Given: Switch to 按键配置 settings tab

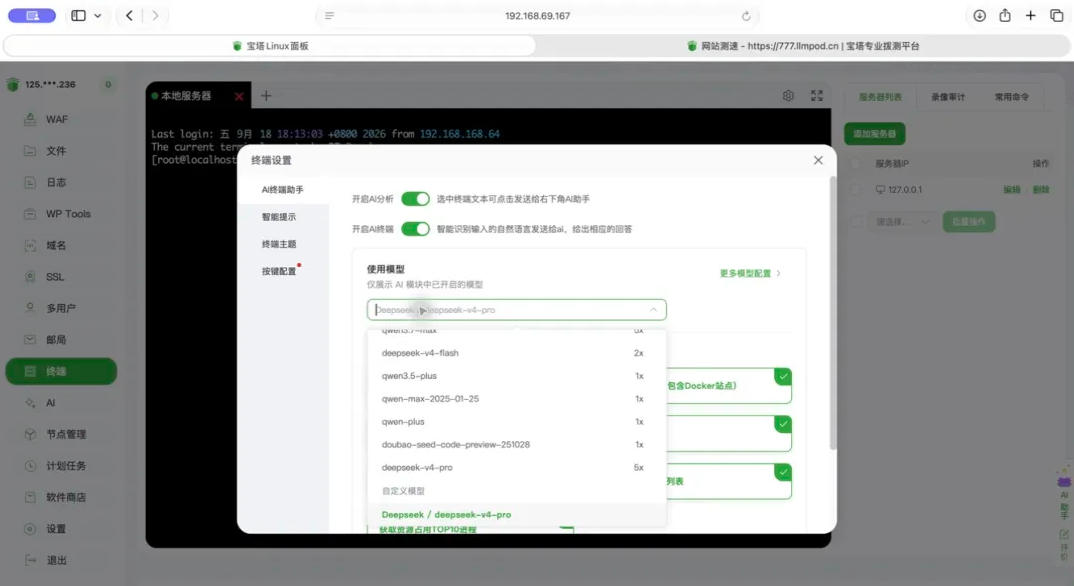Looking at the screenshot, I should click(283, 271).
